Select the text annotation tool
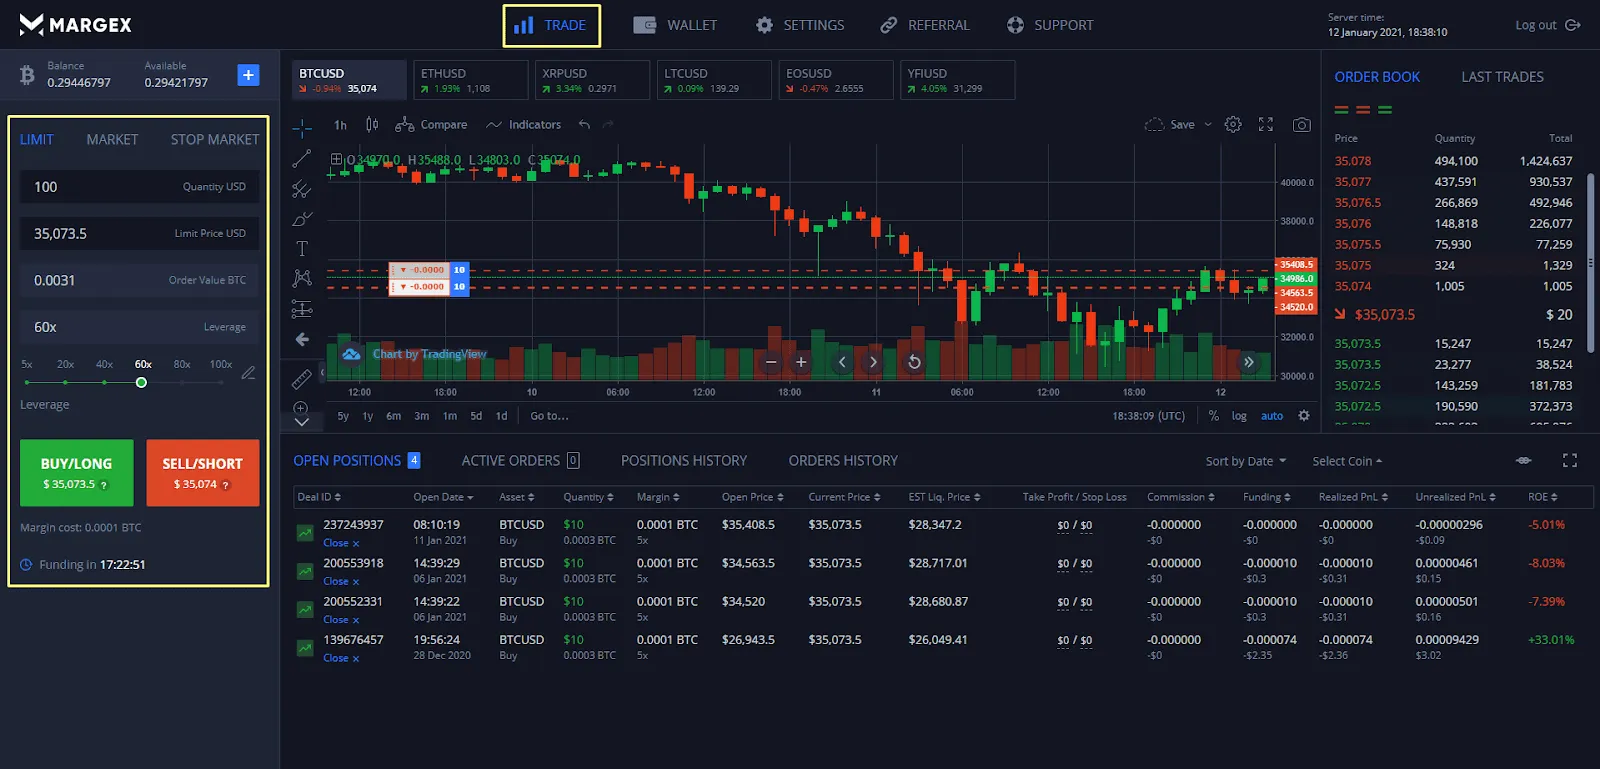Screen dimensions: 1600x769 click(x=301, y=248)
